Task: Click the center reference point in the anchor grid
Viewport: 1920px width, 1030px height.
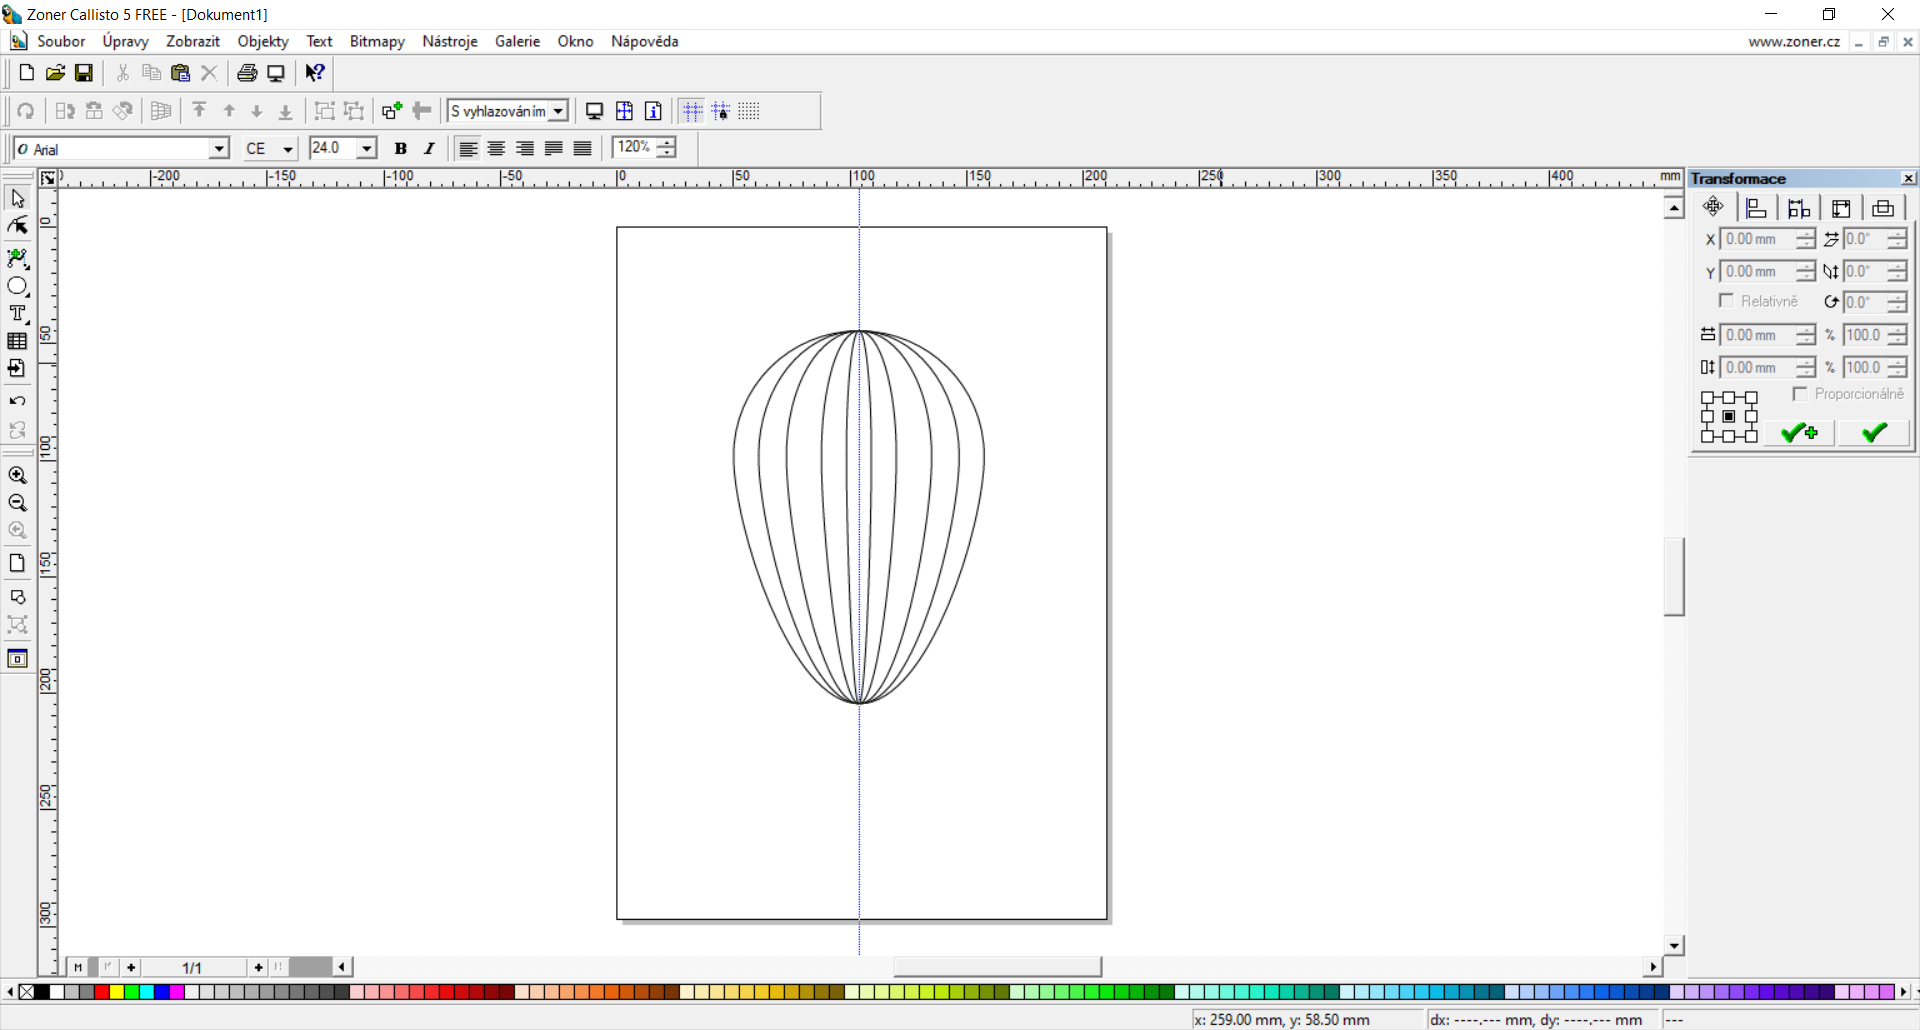Action: click(x=1729, y=417)
